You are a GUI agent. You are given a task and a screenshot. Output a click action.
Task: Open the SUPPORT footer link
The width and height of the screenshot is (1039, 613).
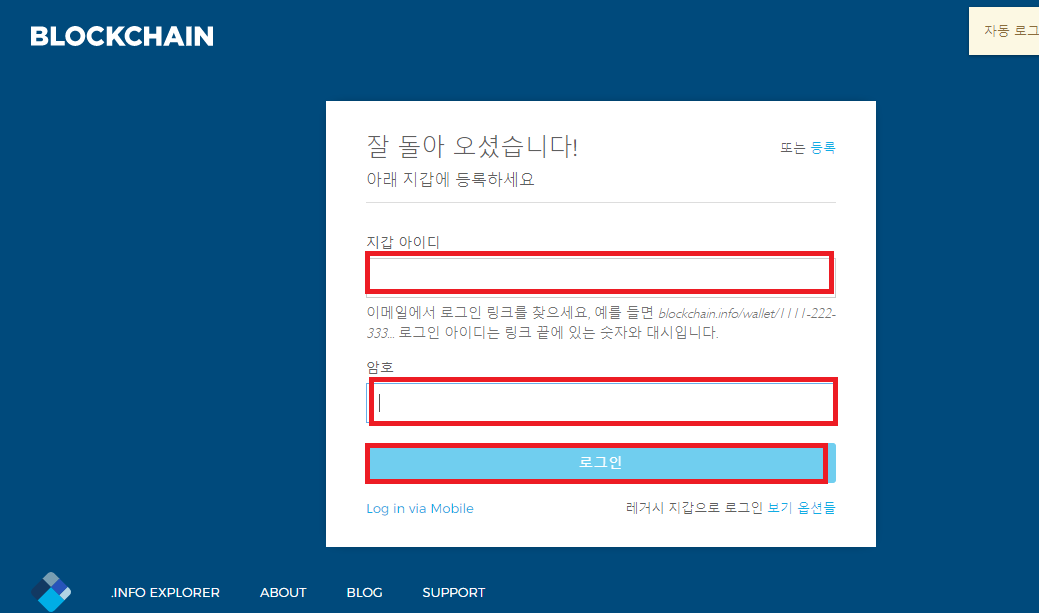point(454,592)
